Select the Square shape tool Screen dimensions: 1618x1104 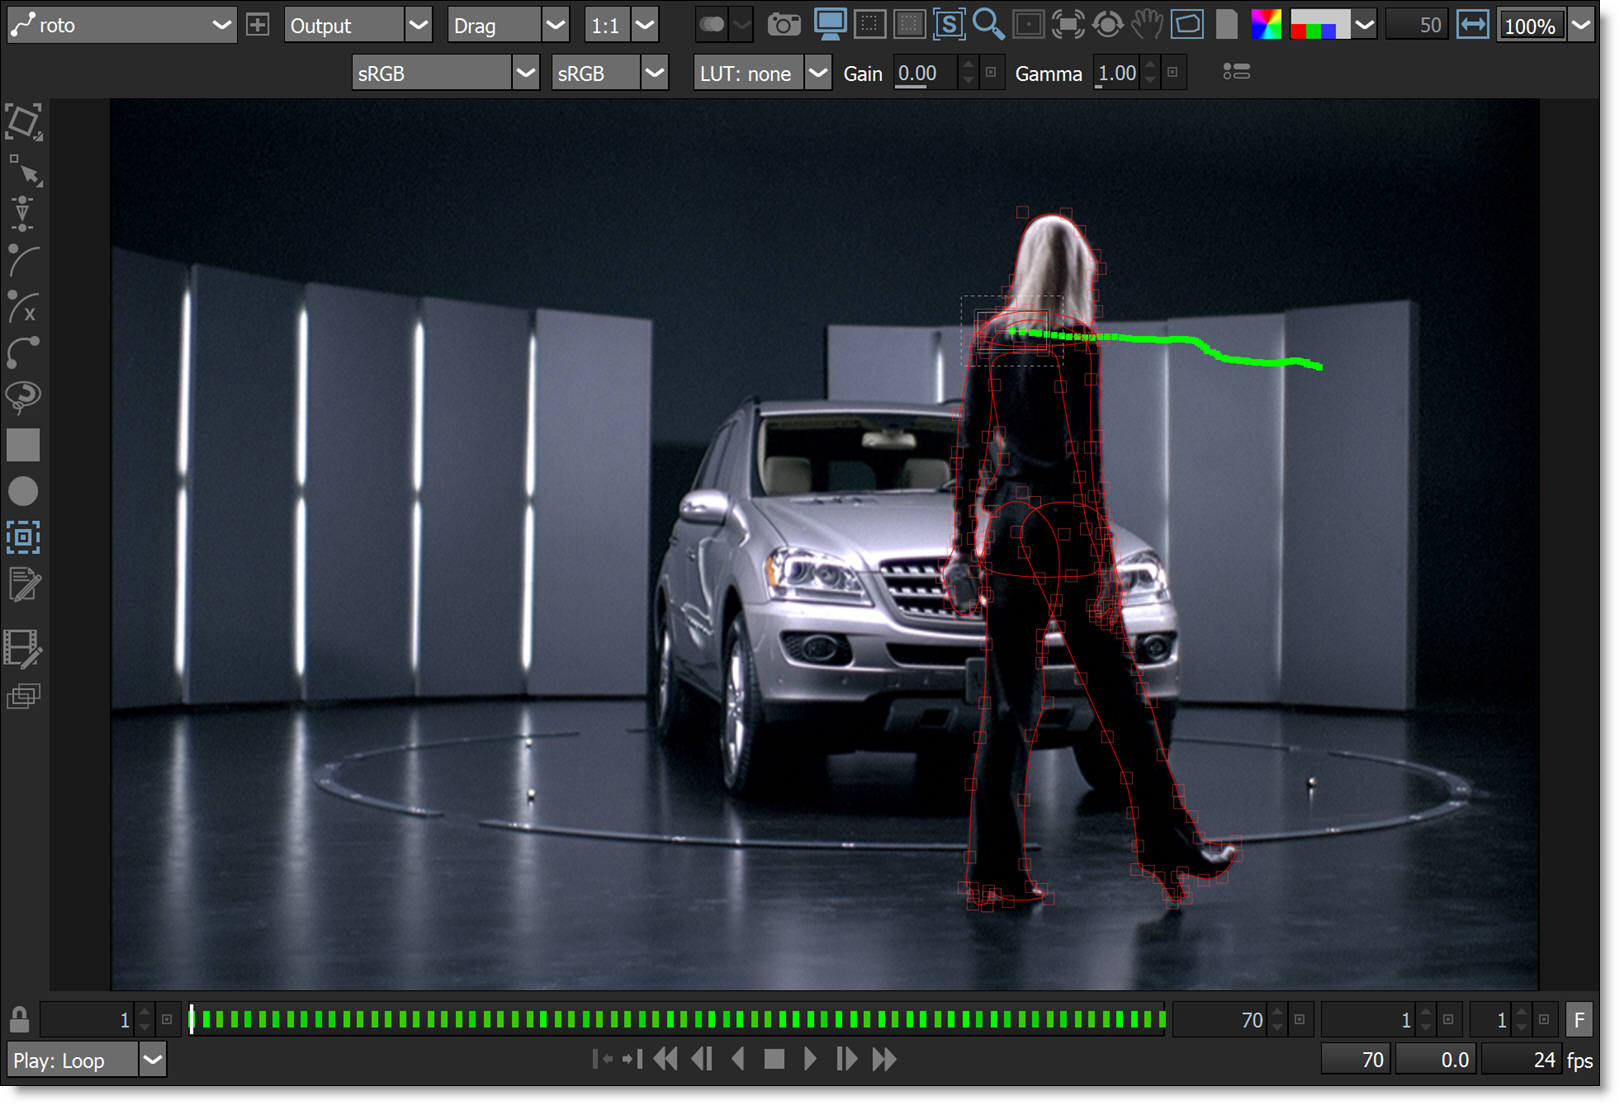click(x=23, y=445)
